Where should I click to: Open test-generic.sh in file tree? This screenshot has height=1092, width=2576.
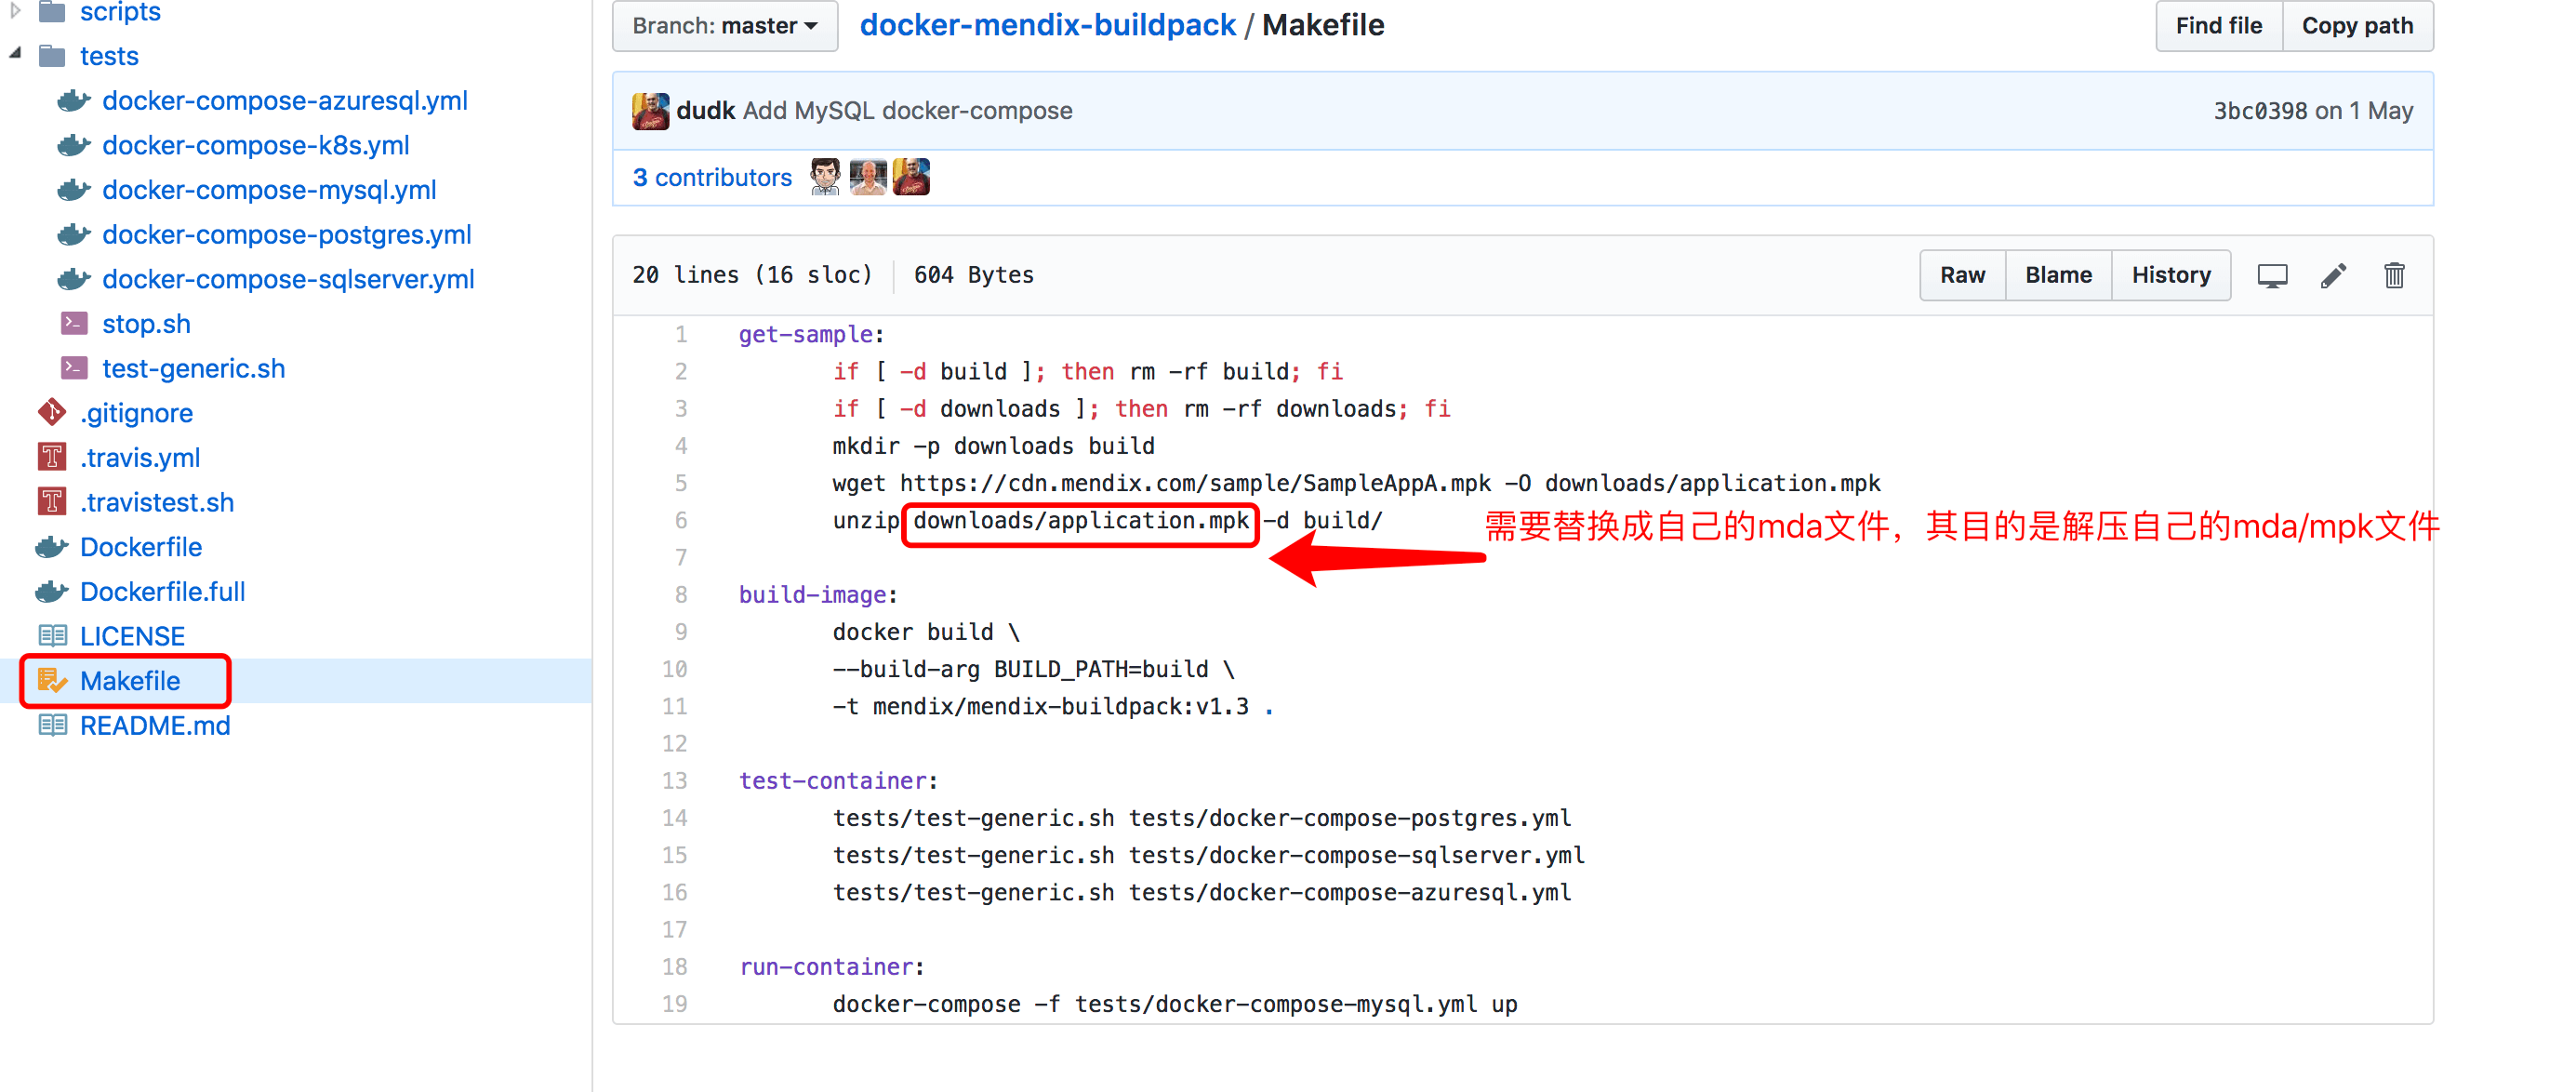click(x=194, y=369)
